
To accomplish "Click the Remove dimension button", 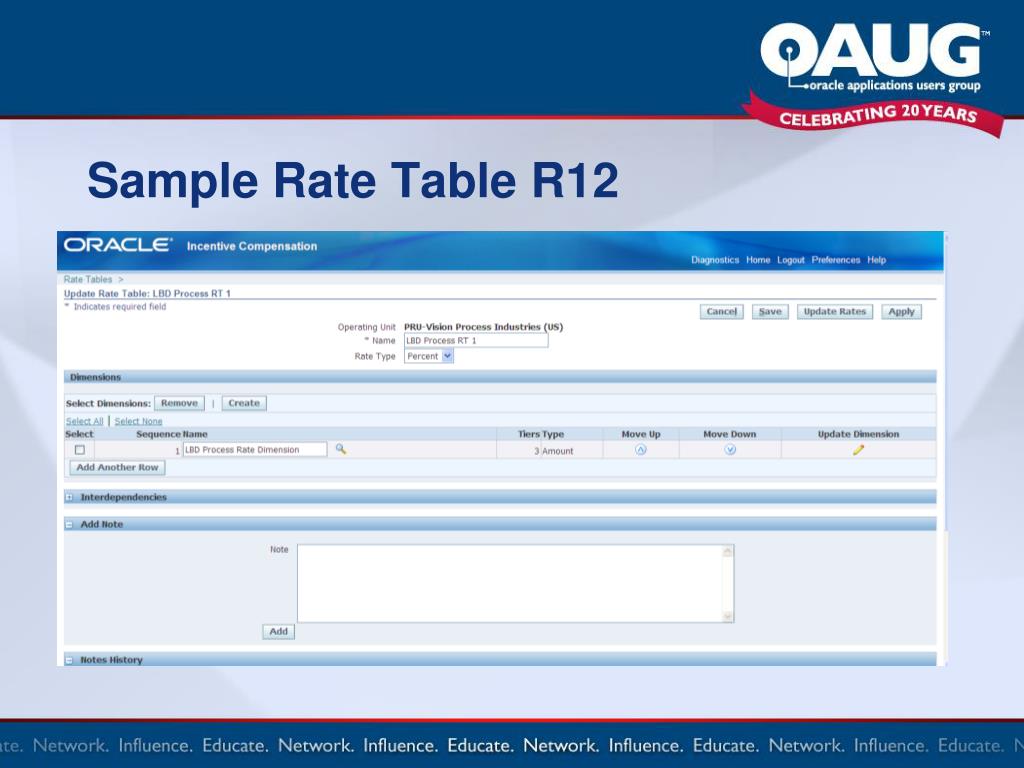I will click(x=180, y=404).
